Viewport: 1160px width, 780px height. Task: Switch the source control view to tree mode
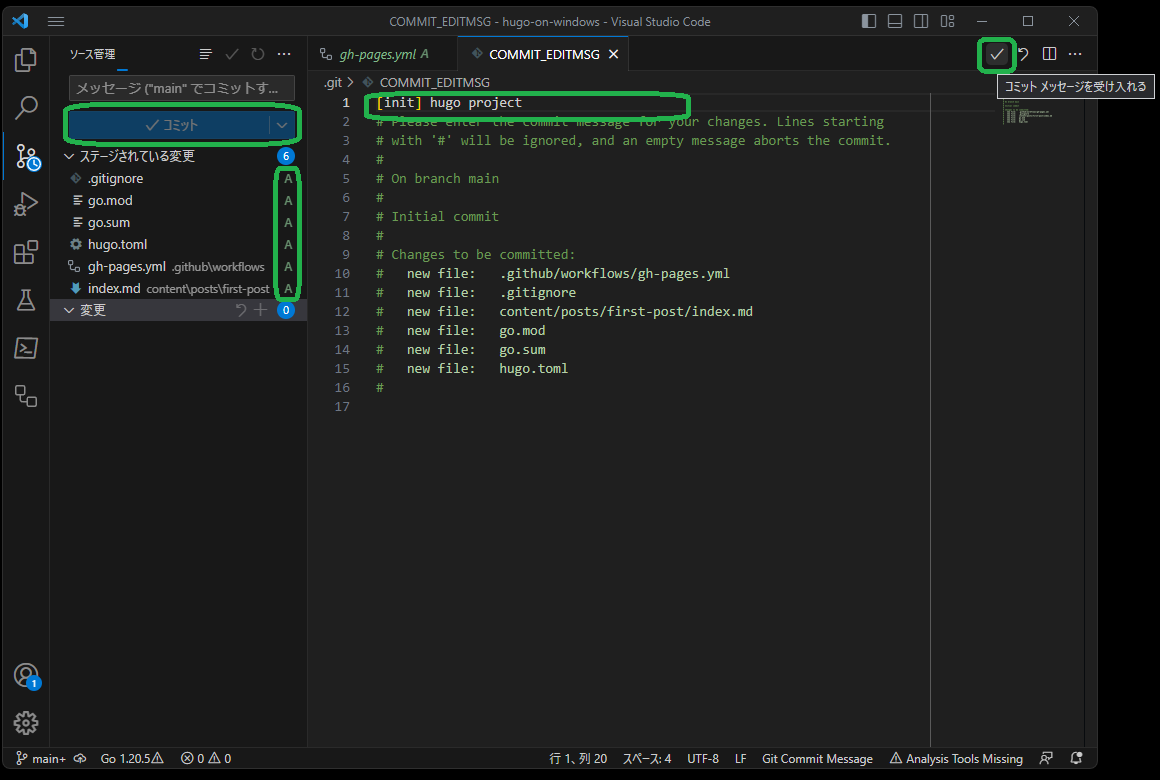[206, 54]
